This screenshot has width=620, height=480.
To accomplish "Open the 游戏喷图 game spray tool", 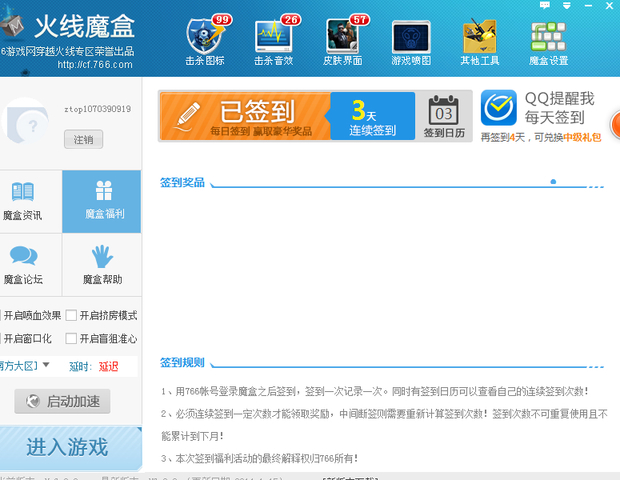I will 411,43.
